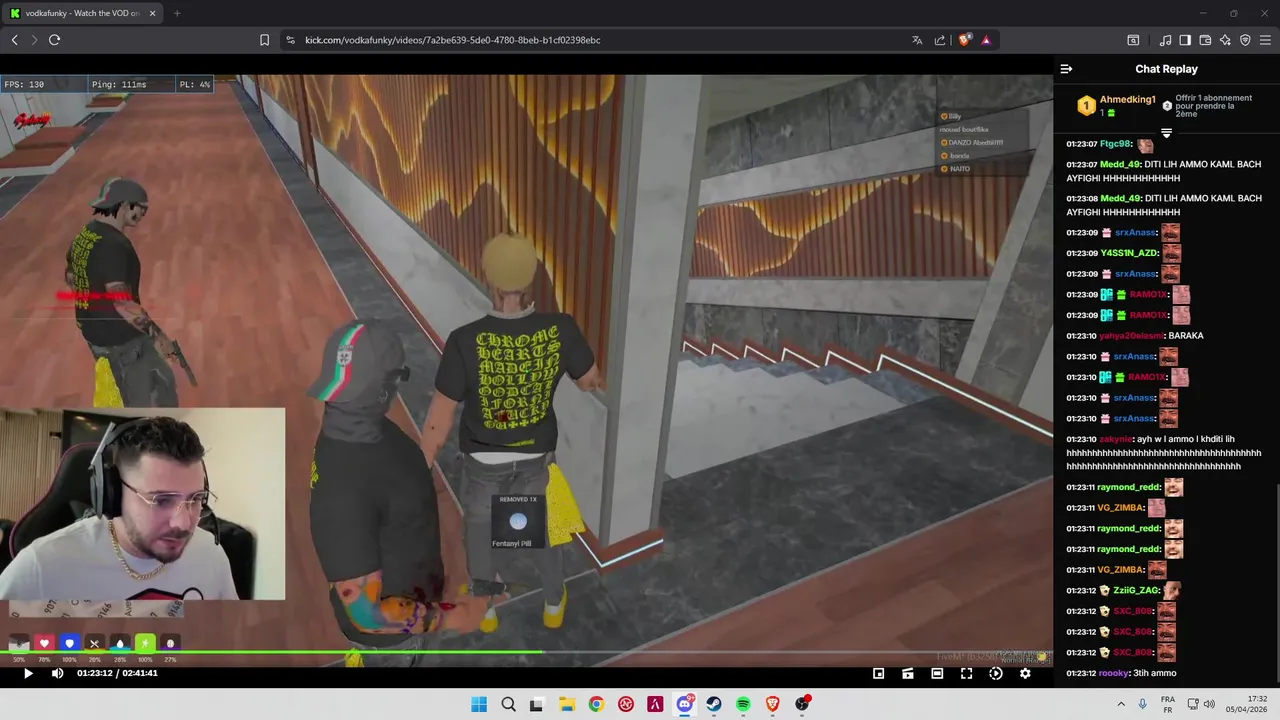Click roooky's '3tih ammo' message
The height and width of the screenshot is (720, 1280).
point(1154,673)
